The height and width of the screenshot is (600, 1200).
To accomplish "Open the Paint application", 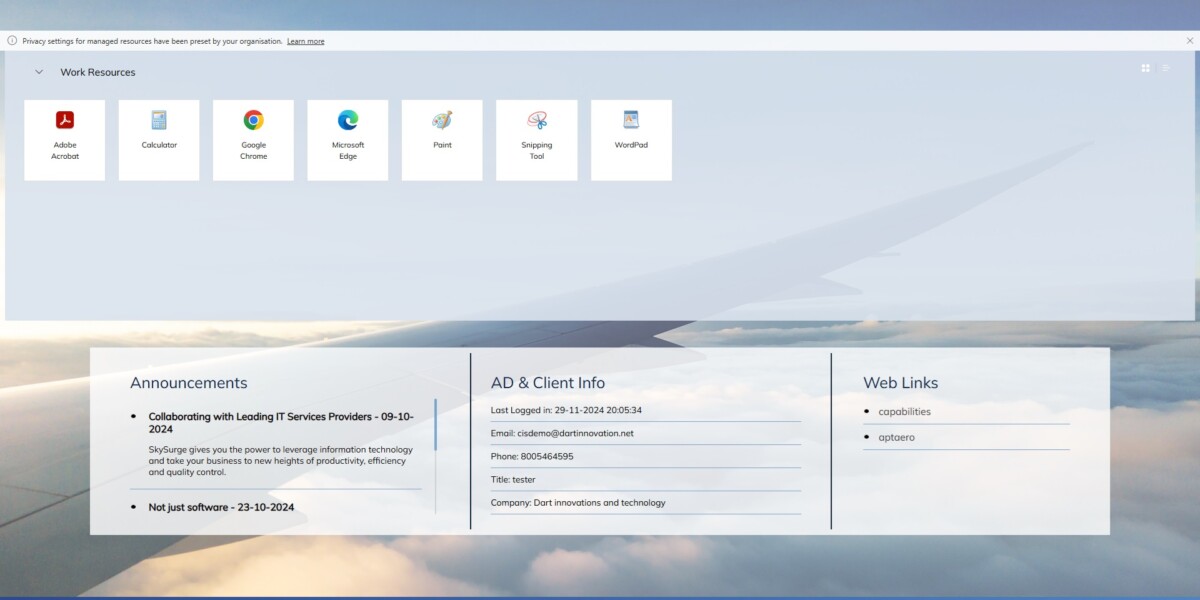I will click(x=442, y=140).
